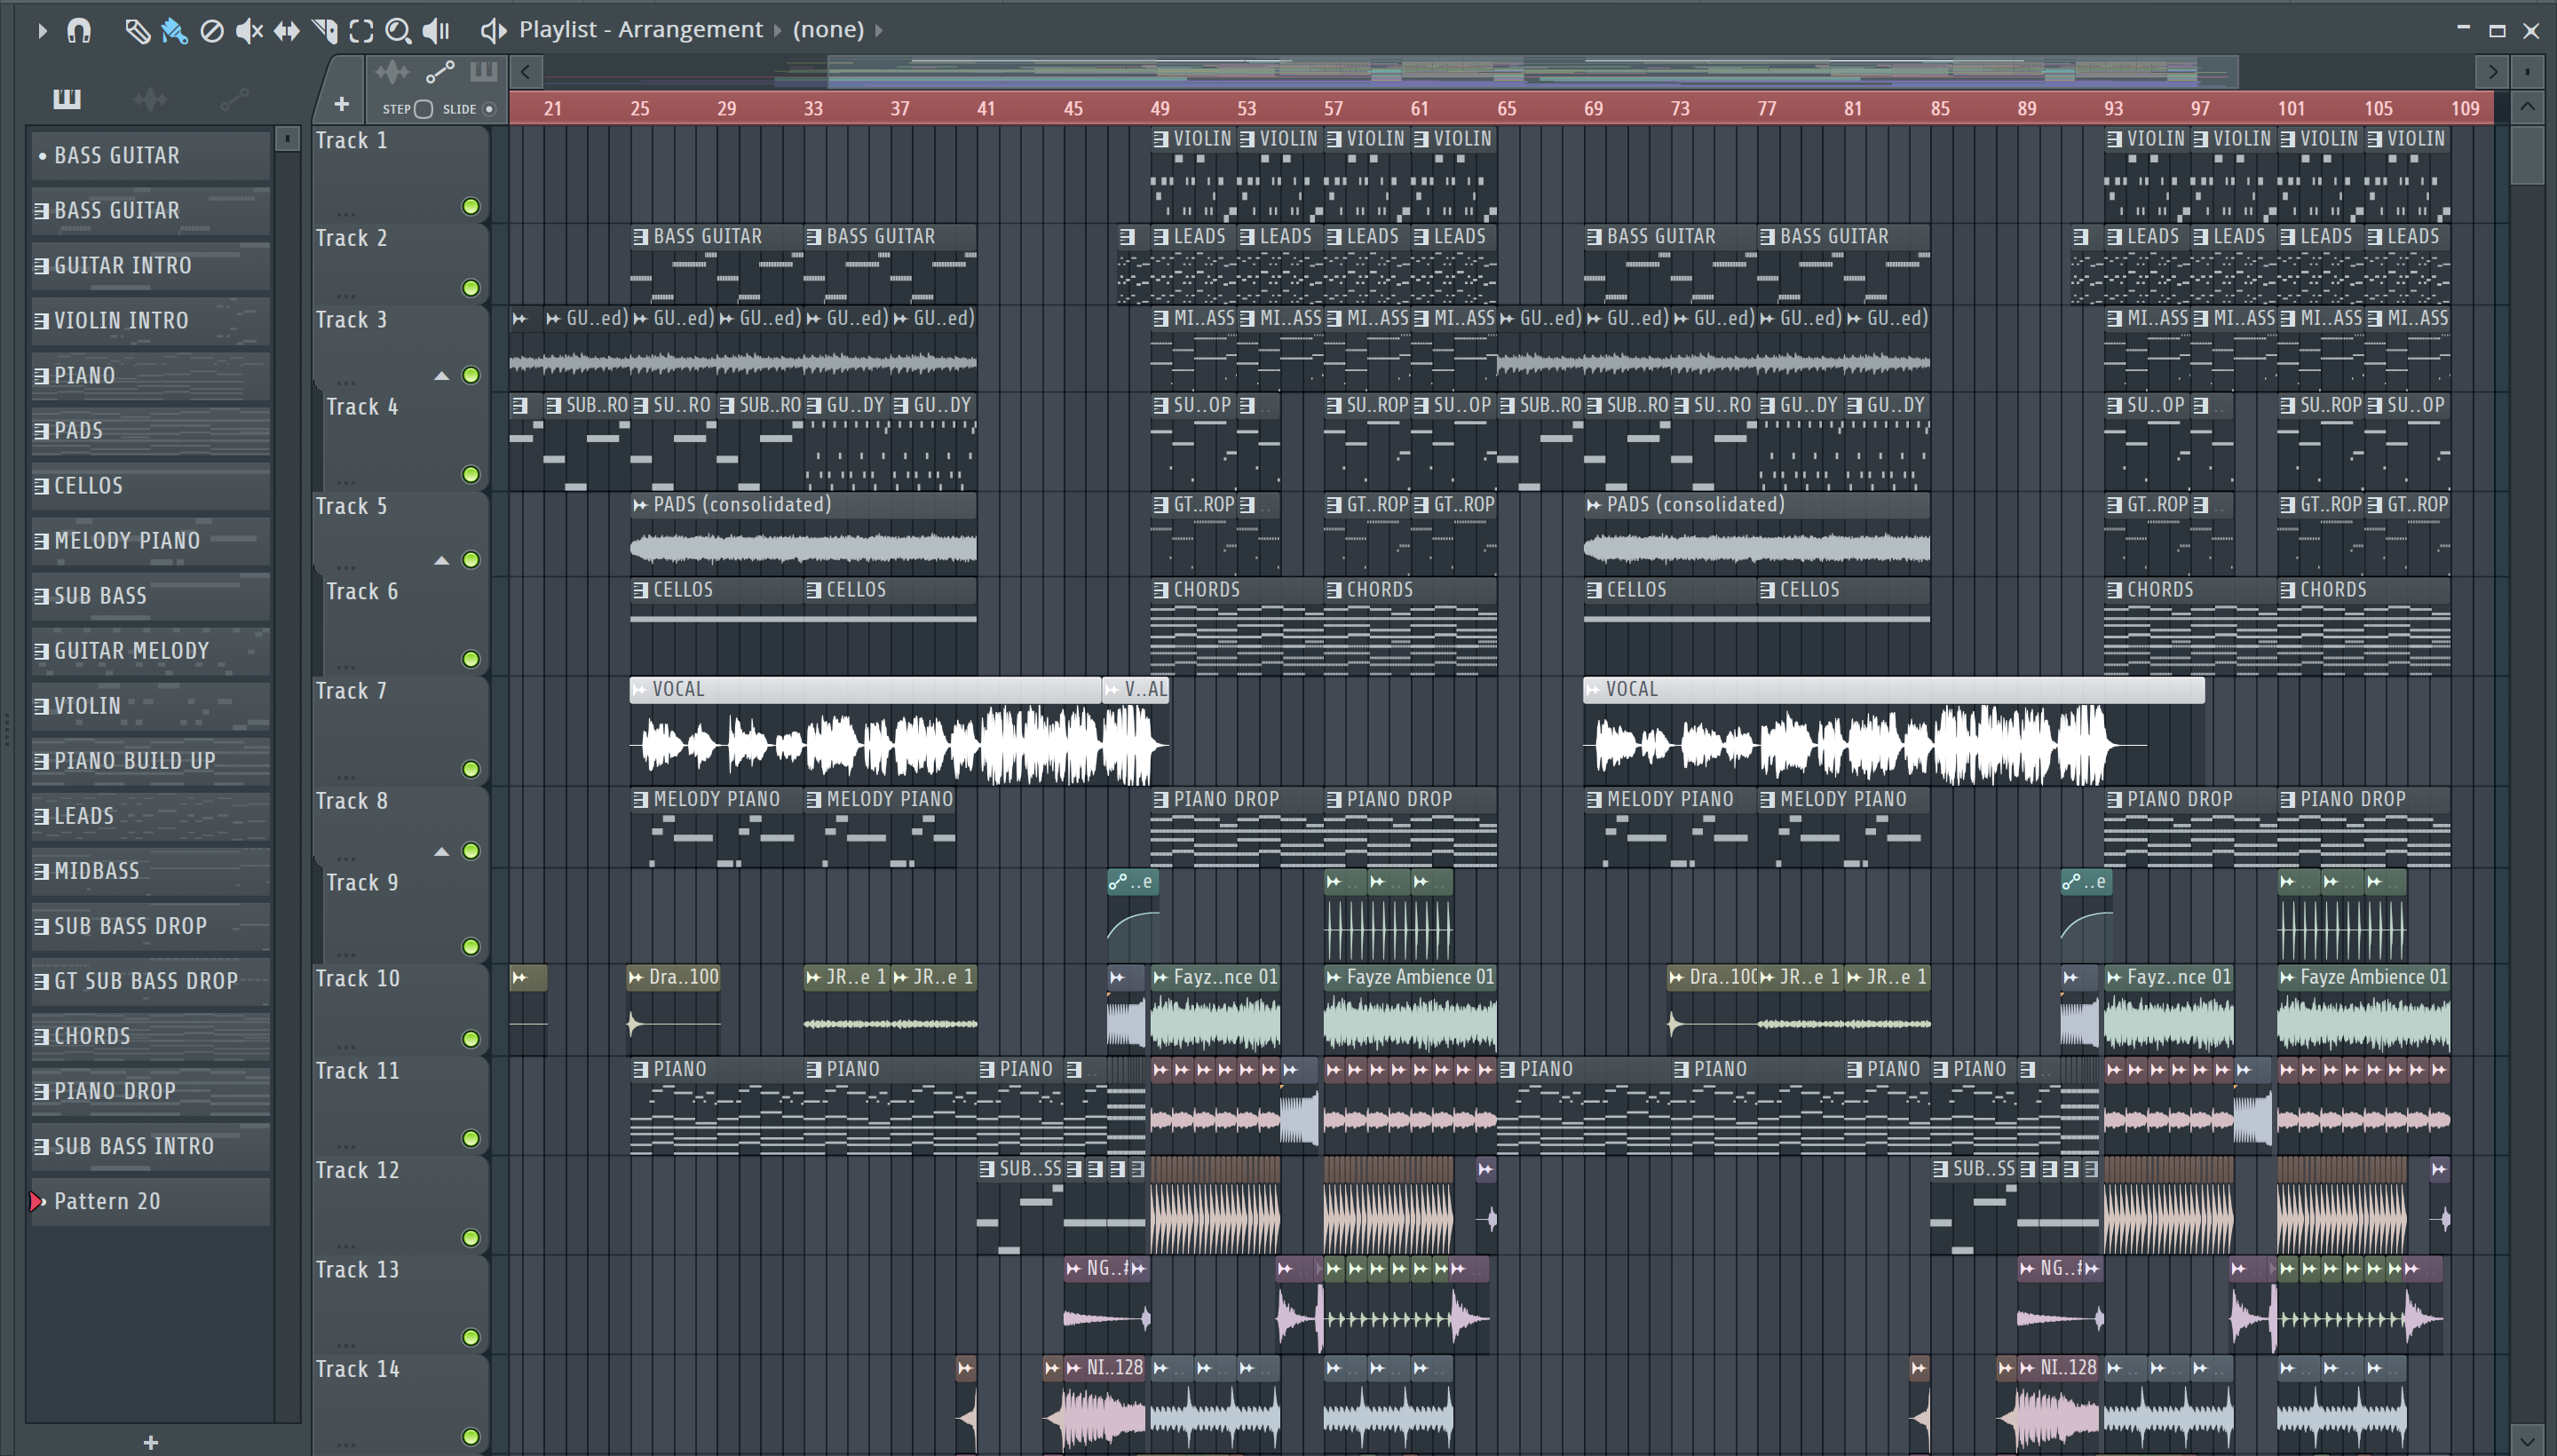The height and width of the screenshot is (1456, 2557).
Task: Select Pattern 20 in the picker
Action: (151, 1201)
